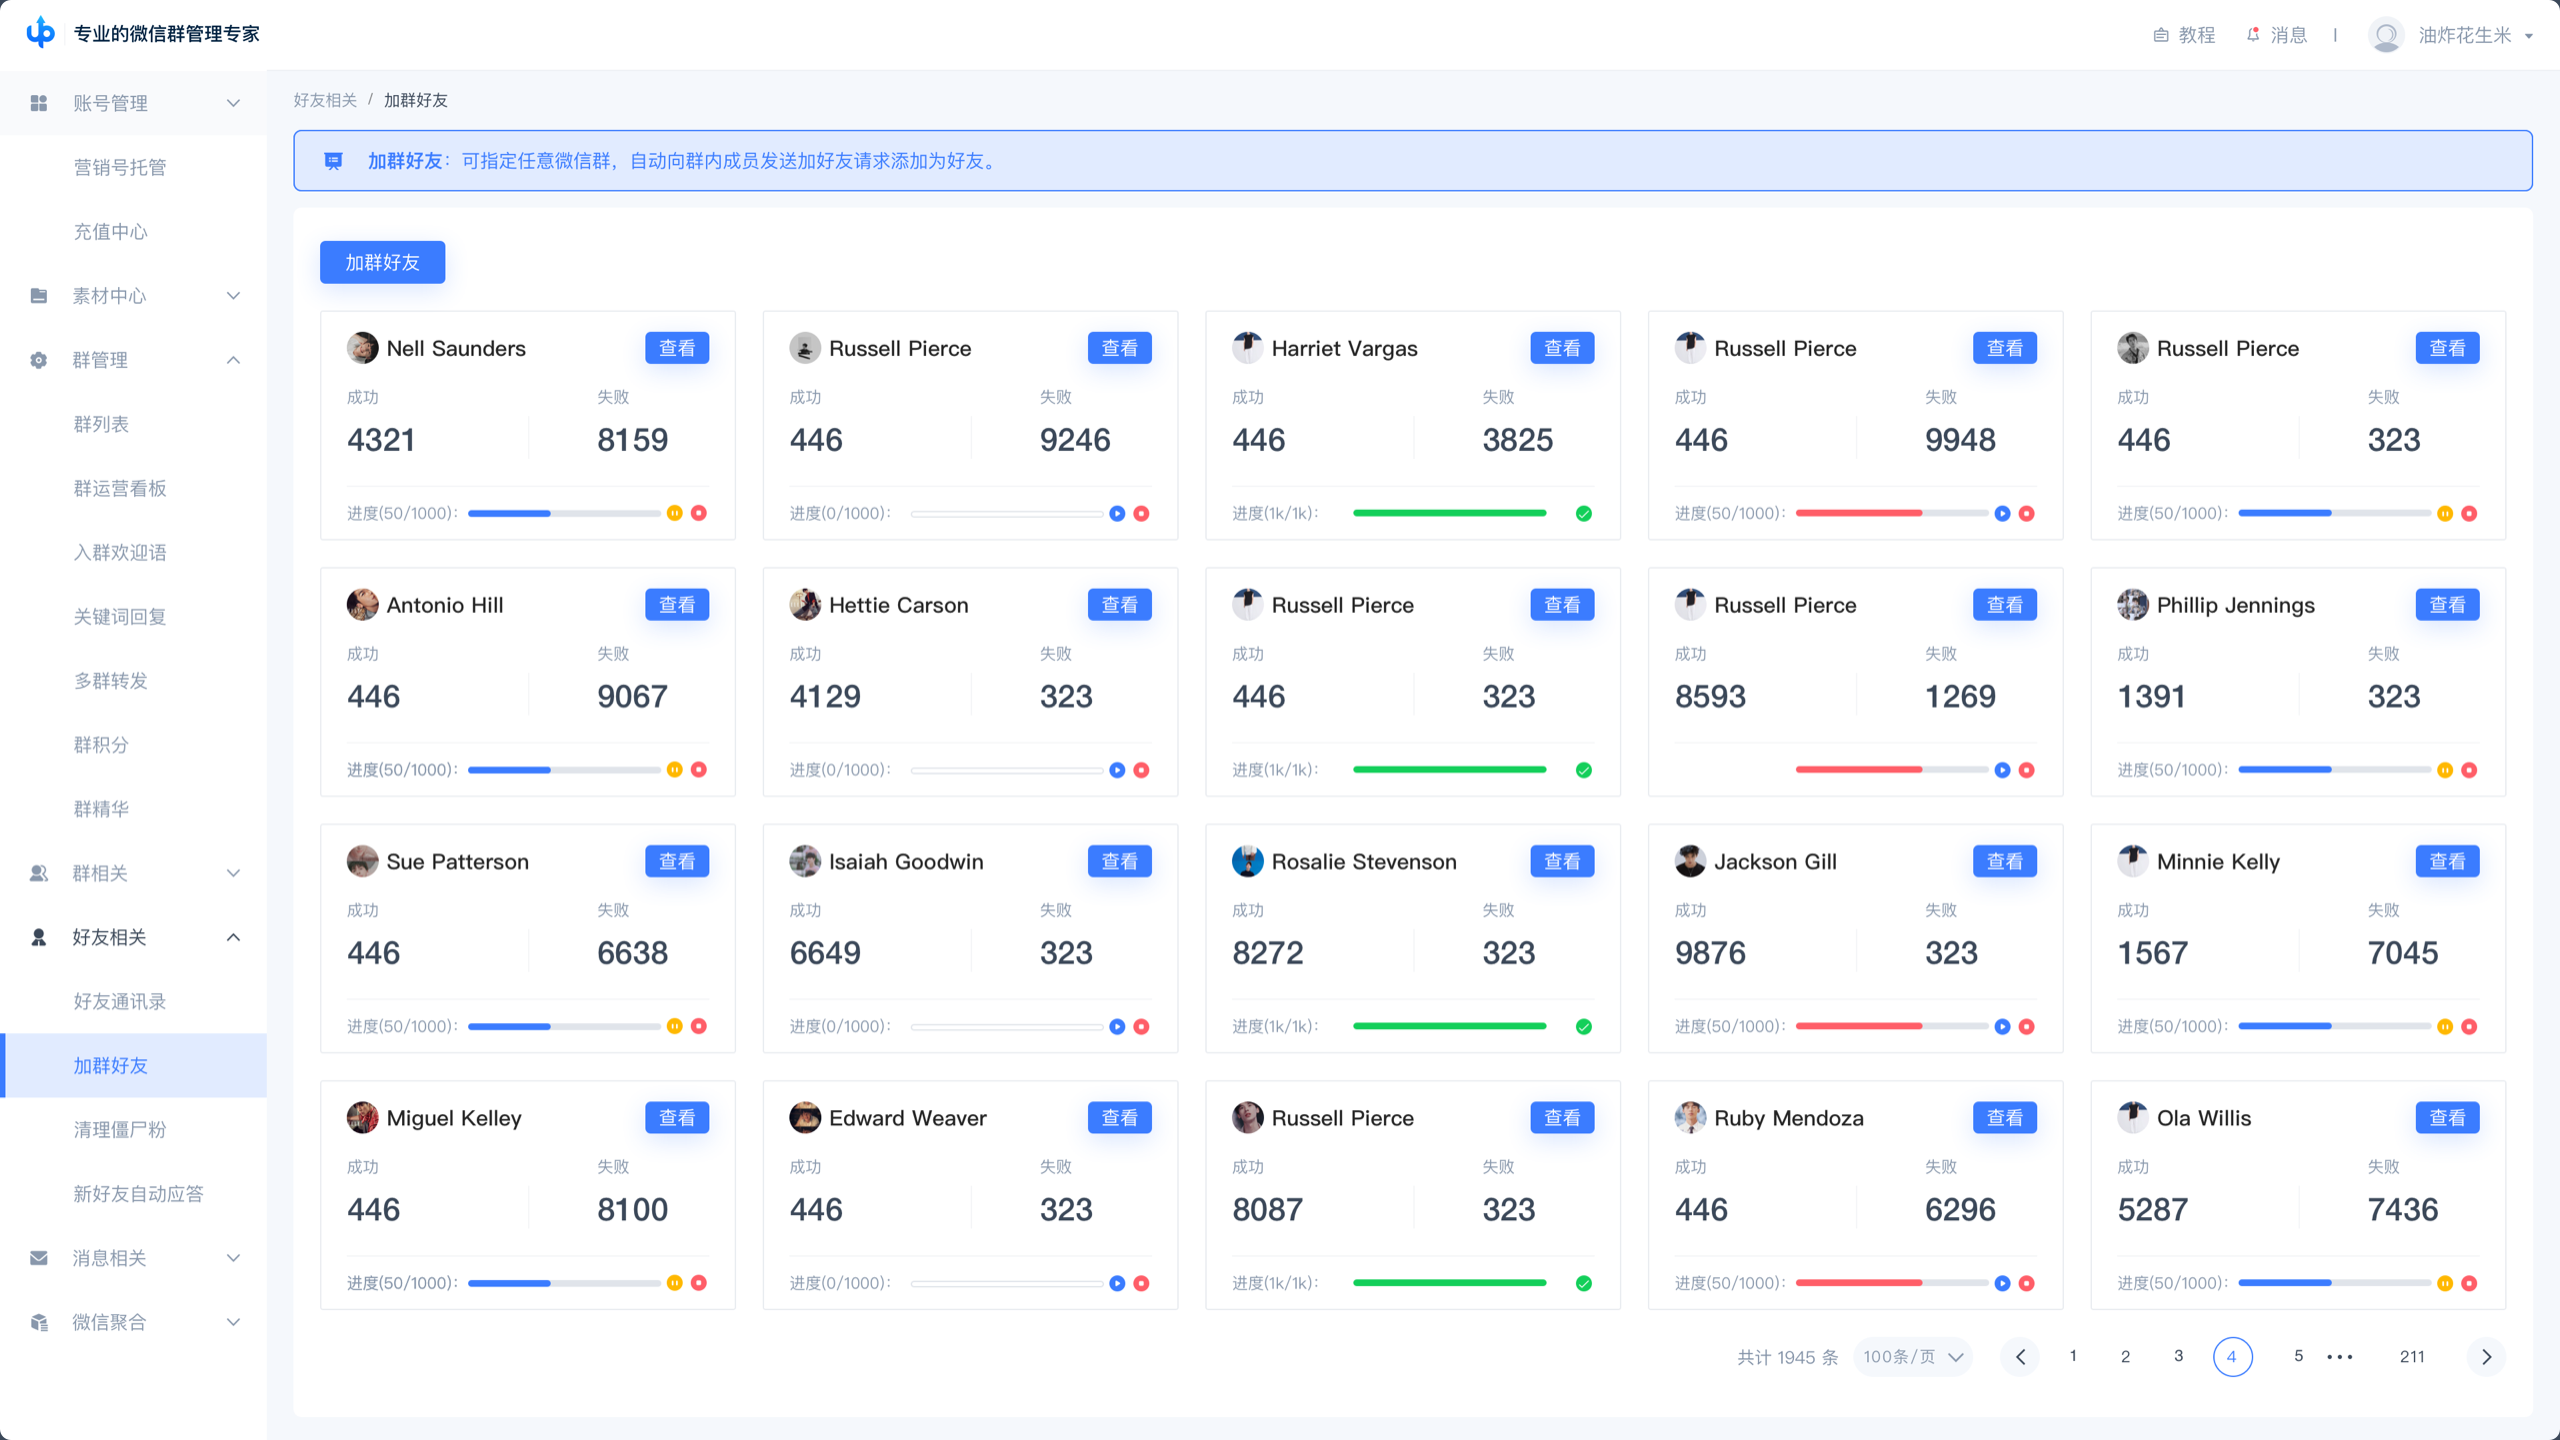Pause Nell Saunders task with orange icon
The image size is (2560, 1440).
point(675,513)
